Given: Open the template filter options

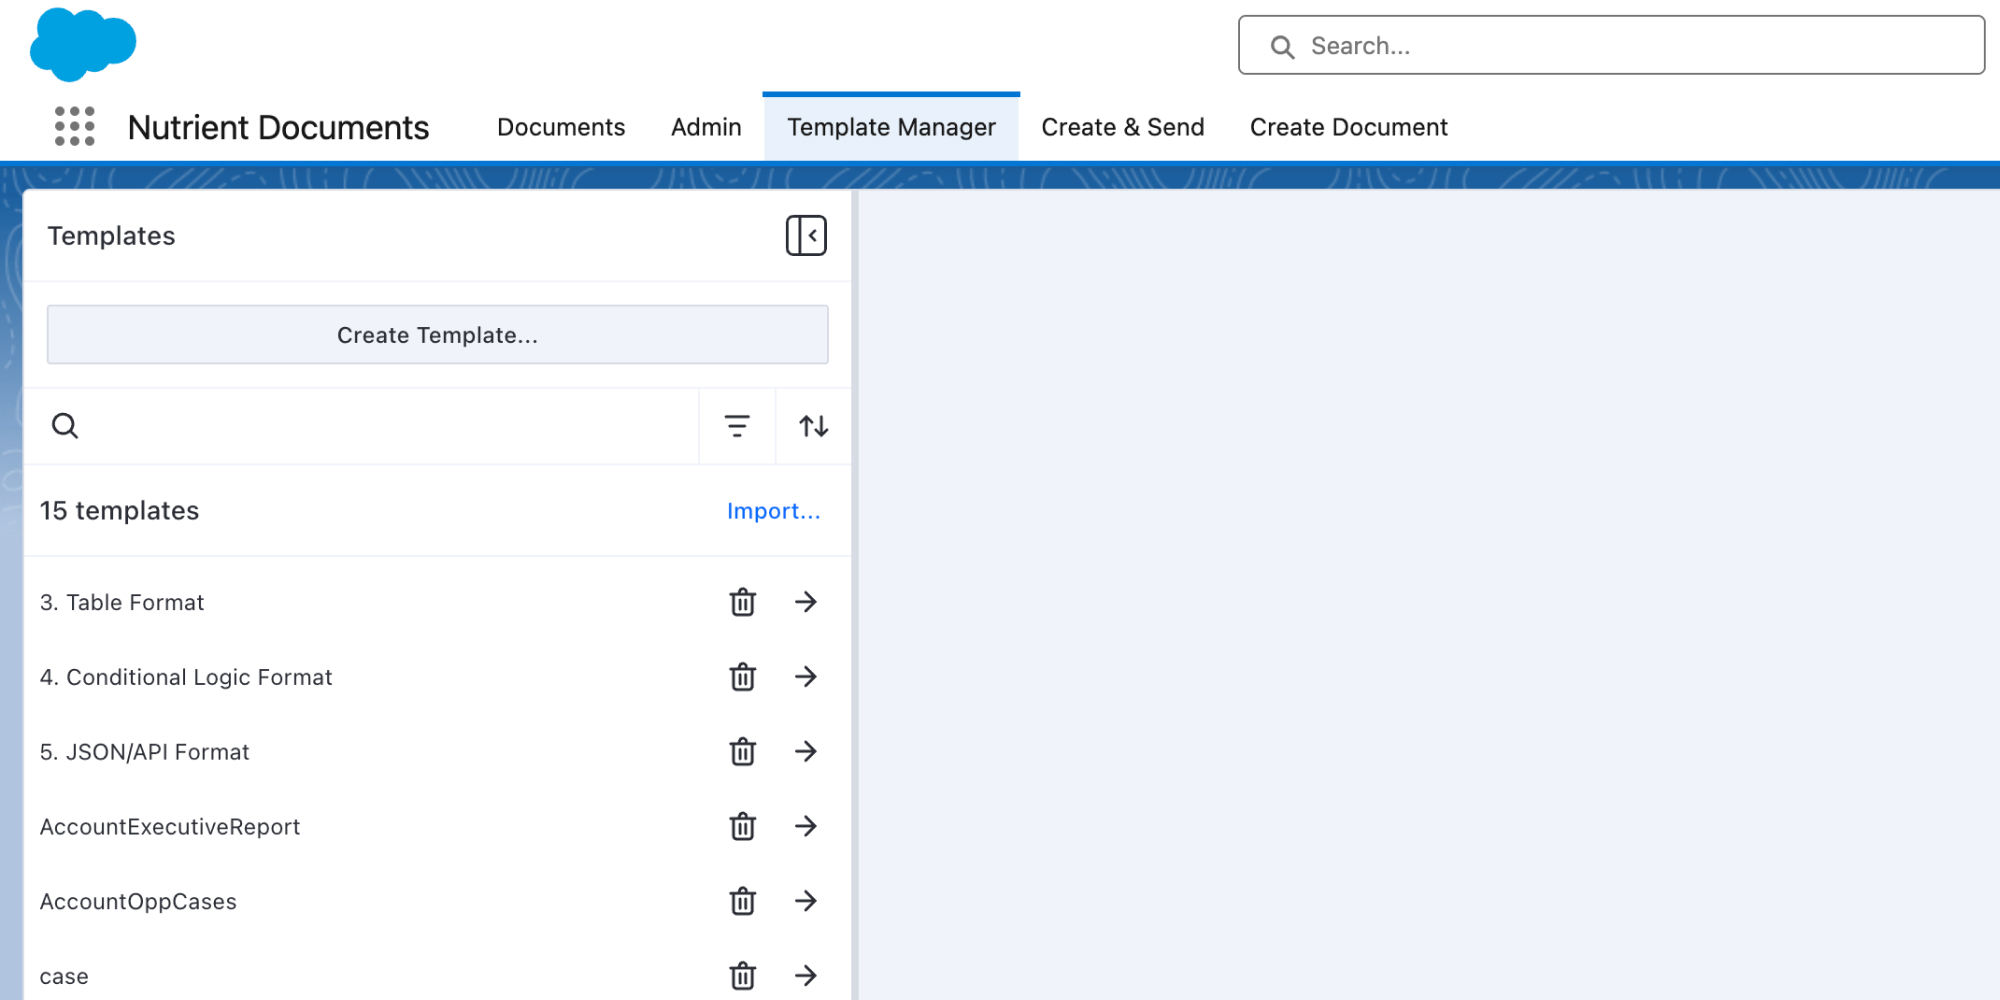Looking at the screenshot, I should point(737,426).
